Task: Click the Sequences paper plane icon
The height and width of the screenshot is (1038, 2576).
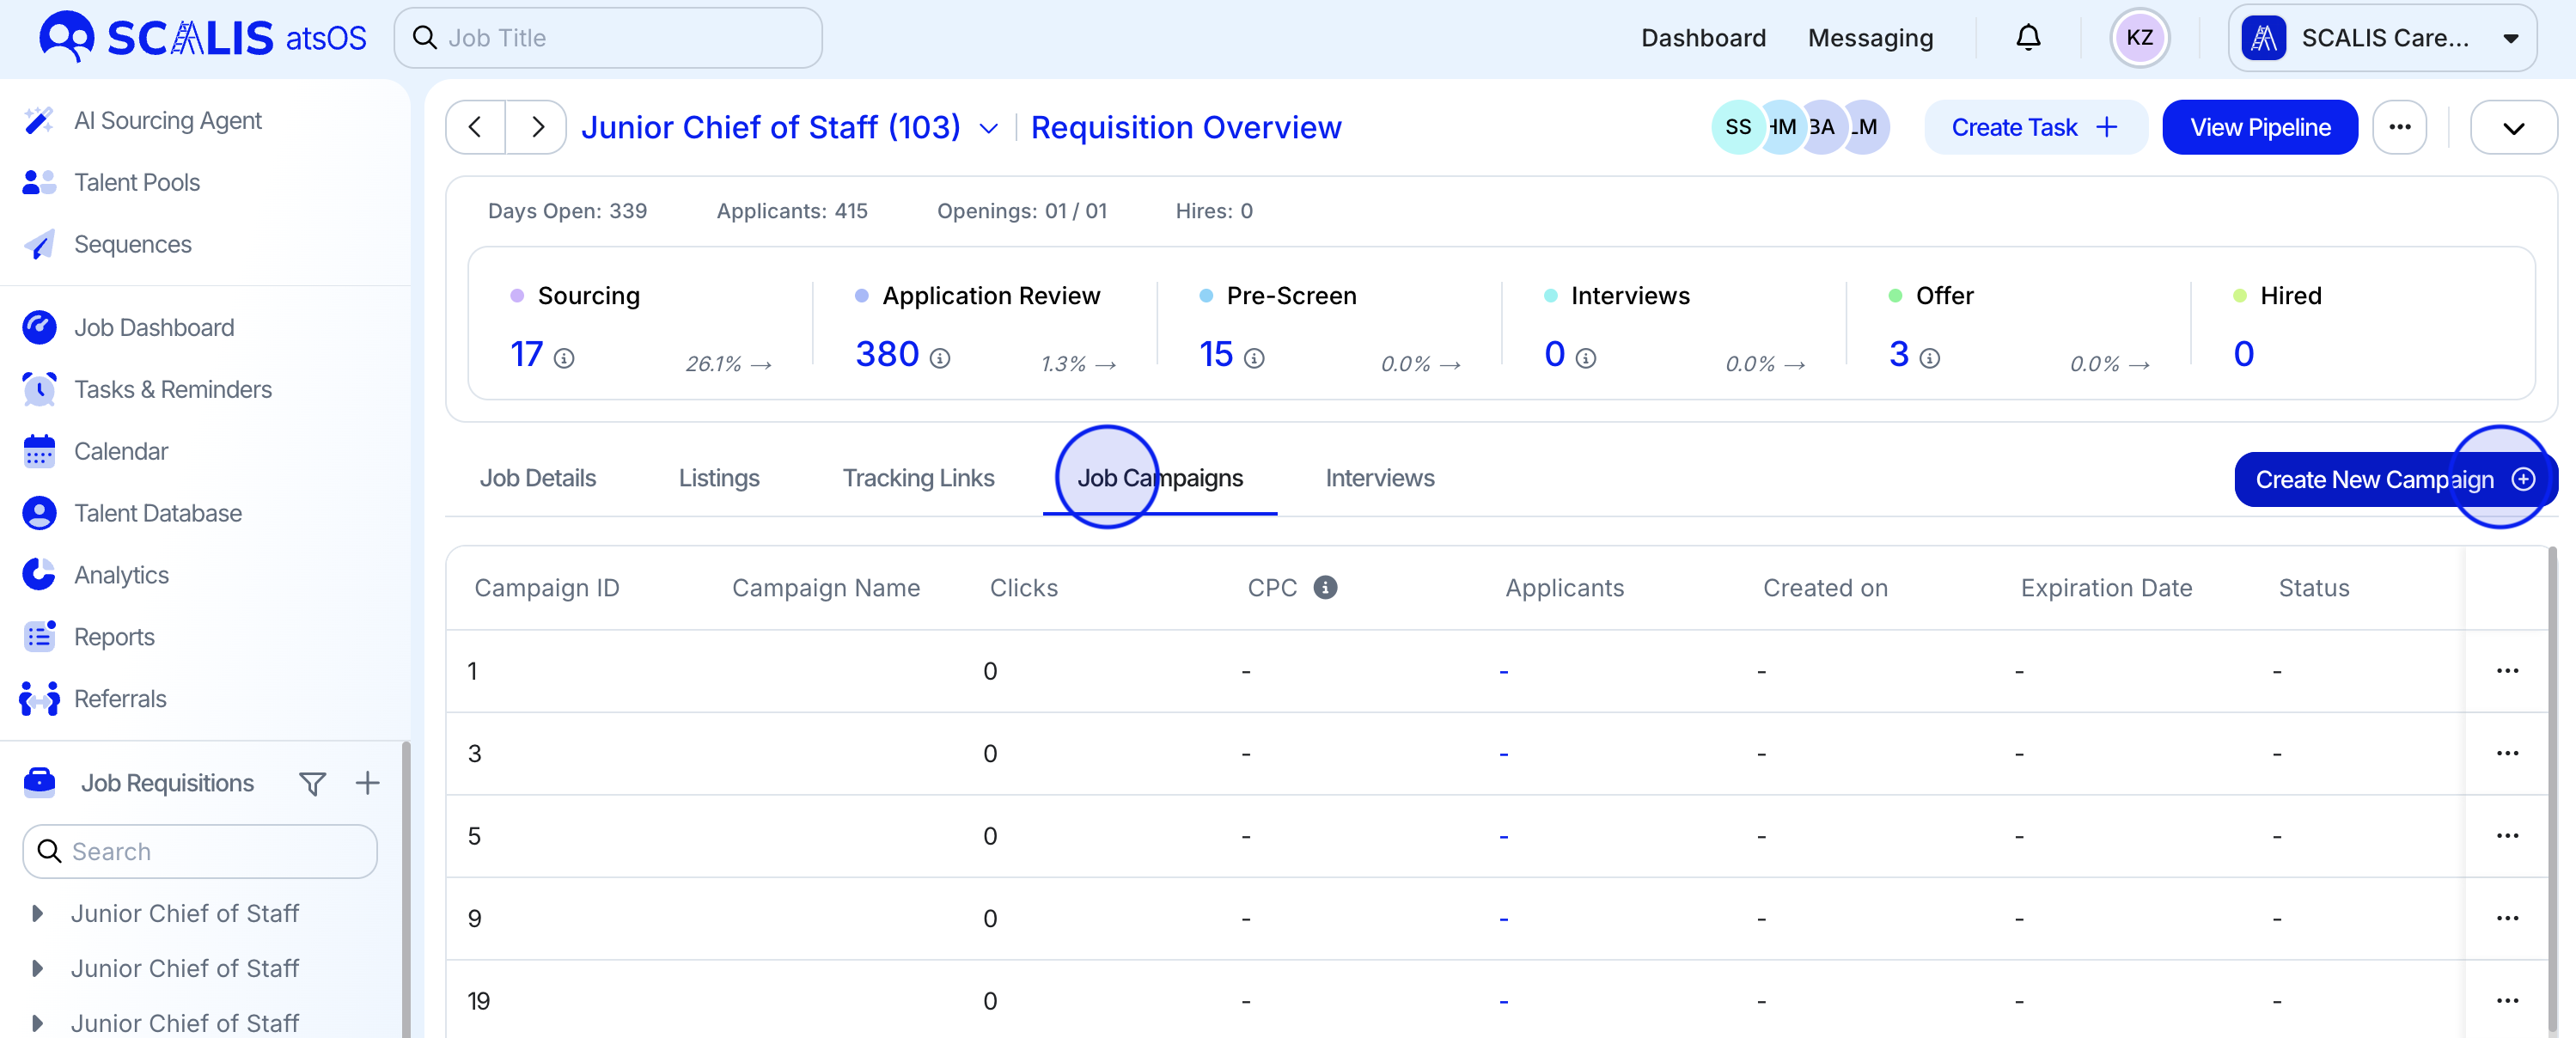Action: pyautogui.click(x=38, y=245)
